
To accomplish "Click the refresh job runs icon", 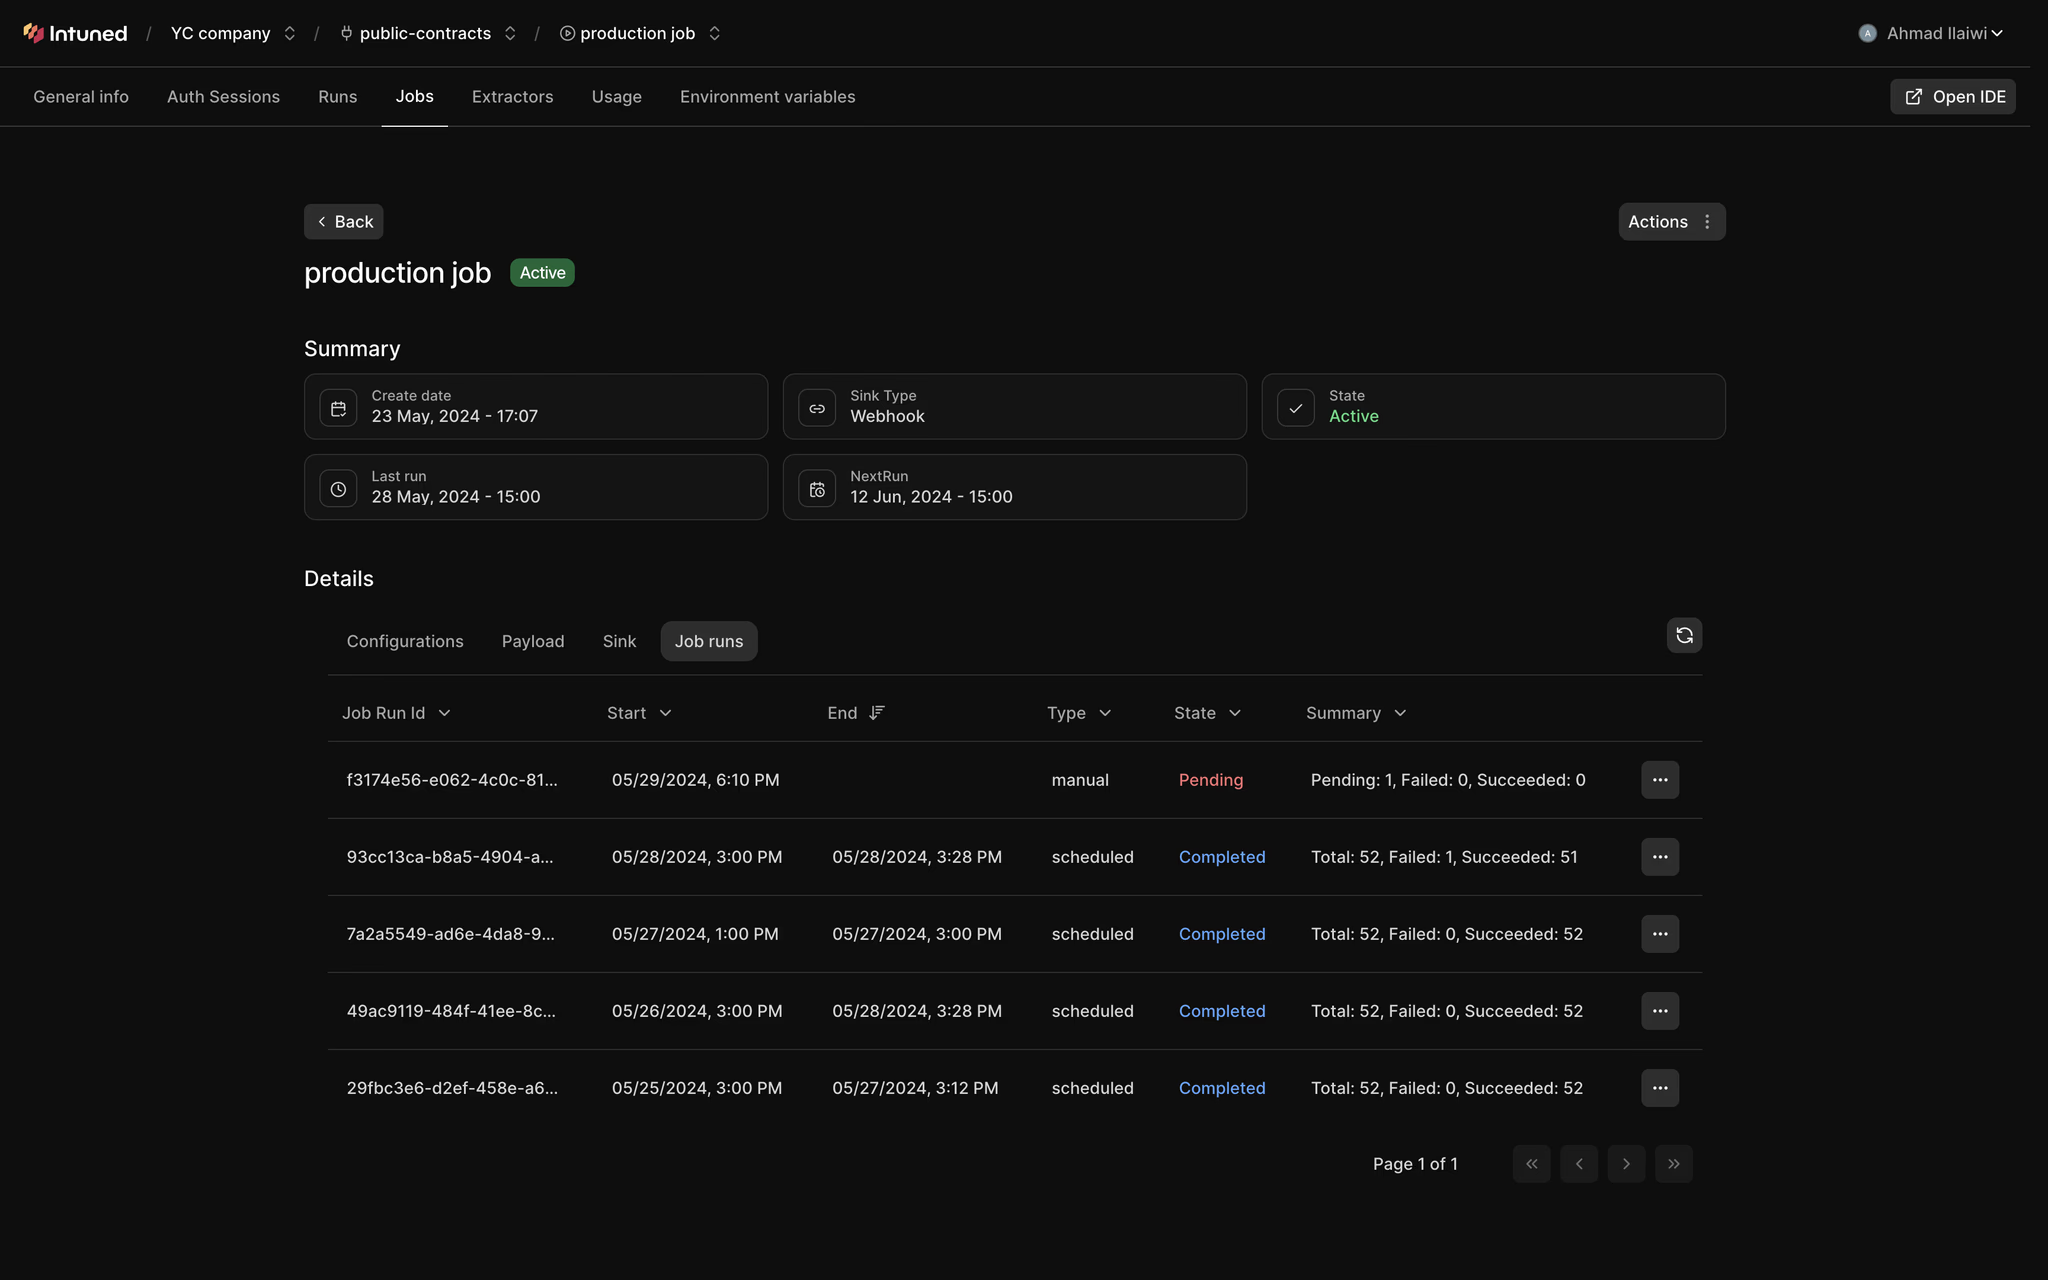I will [1684, 635].
